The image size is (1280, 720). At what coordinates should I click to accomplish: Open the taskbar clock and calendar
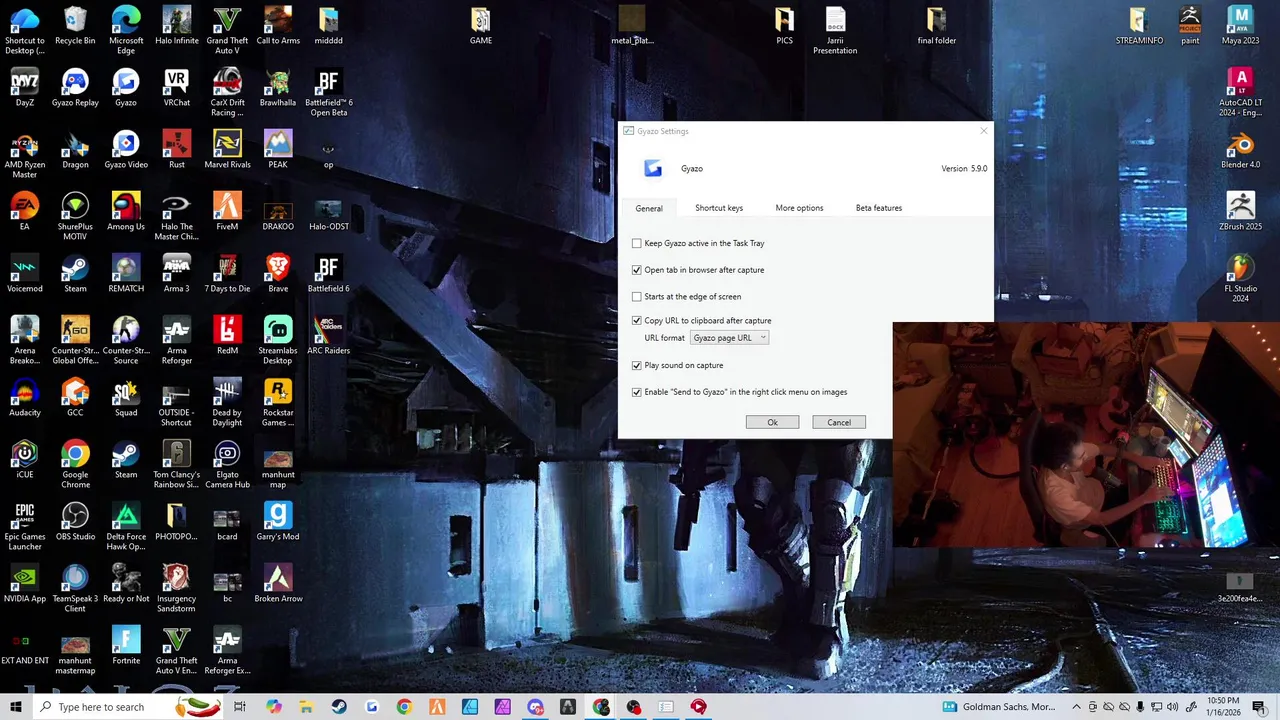(1222, 707)
